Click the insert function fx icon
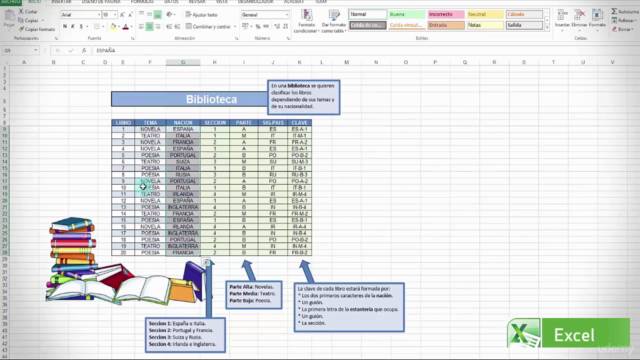This screenshot has width=640, height=360. pos(84,50)
